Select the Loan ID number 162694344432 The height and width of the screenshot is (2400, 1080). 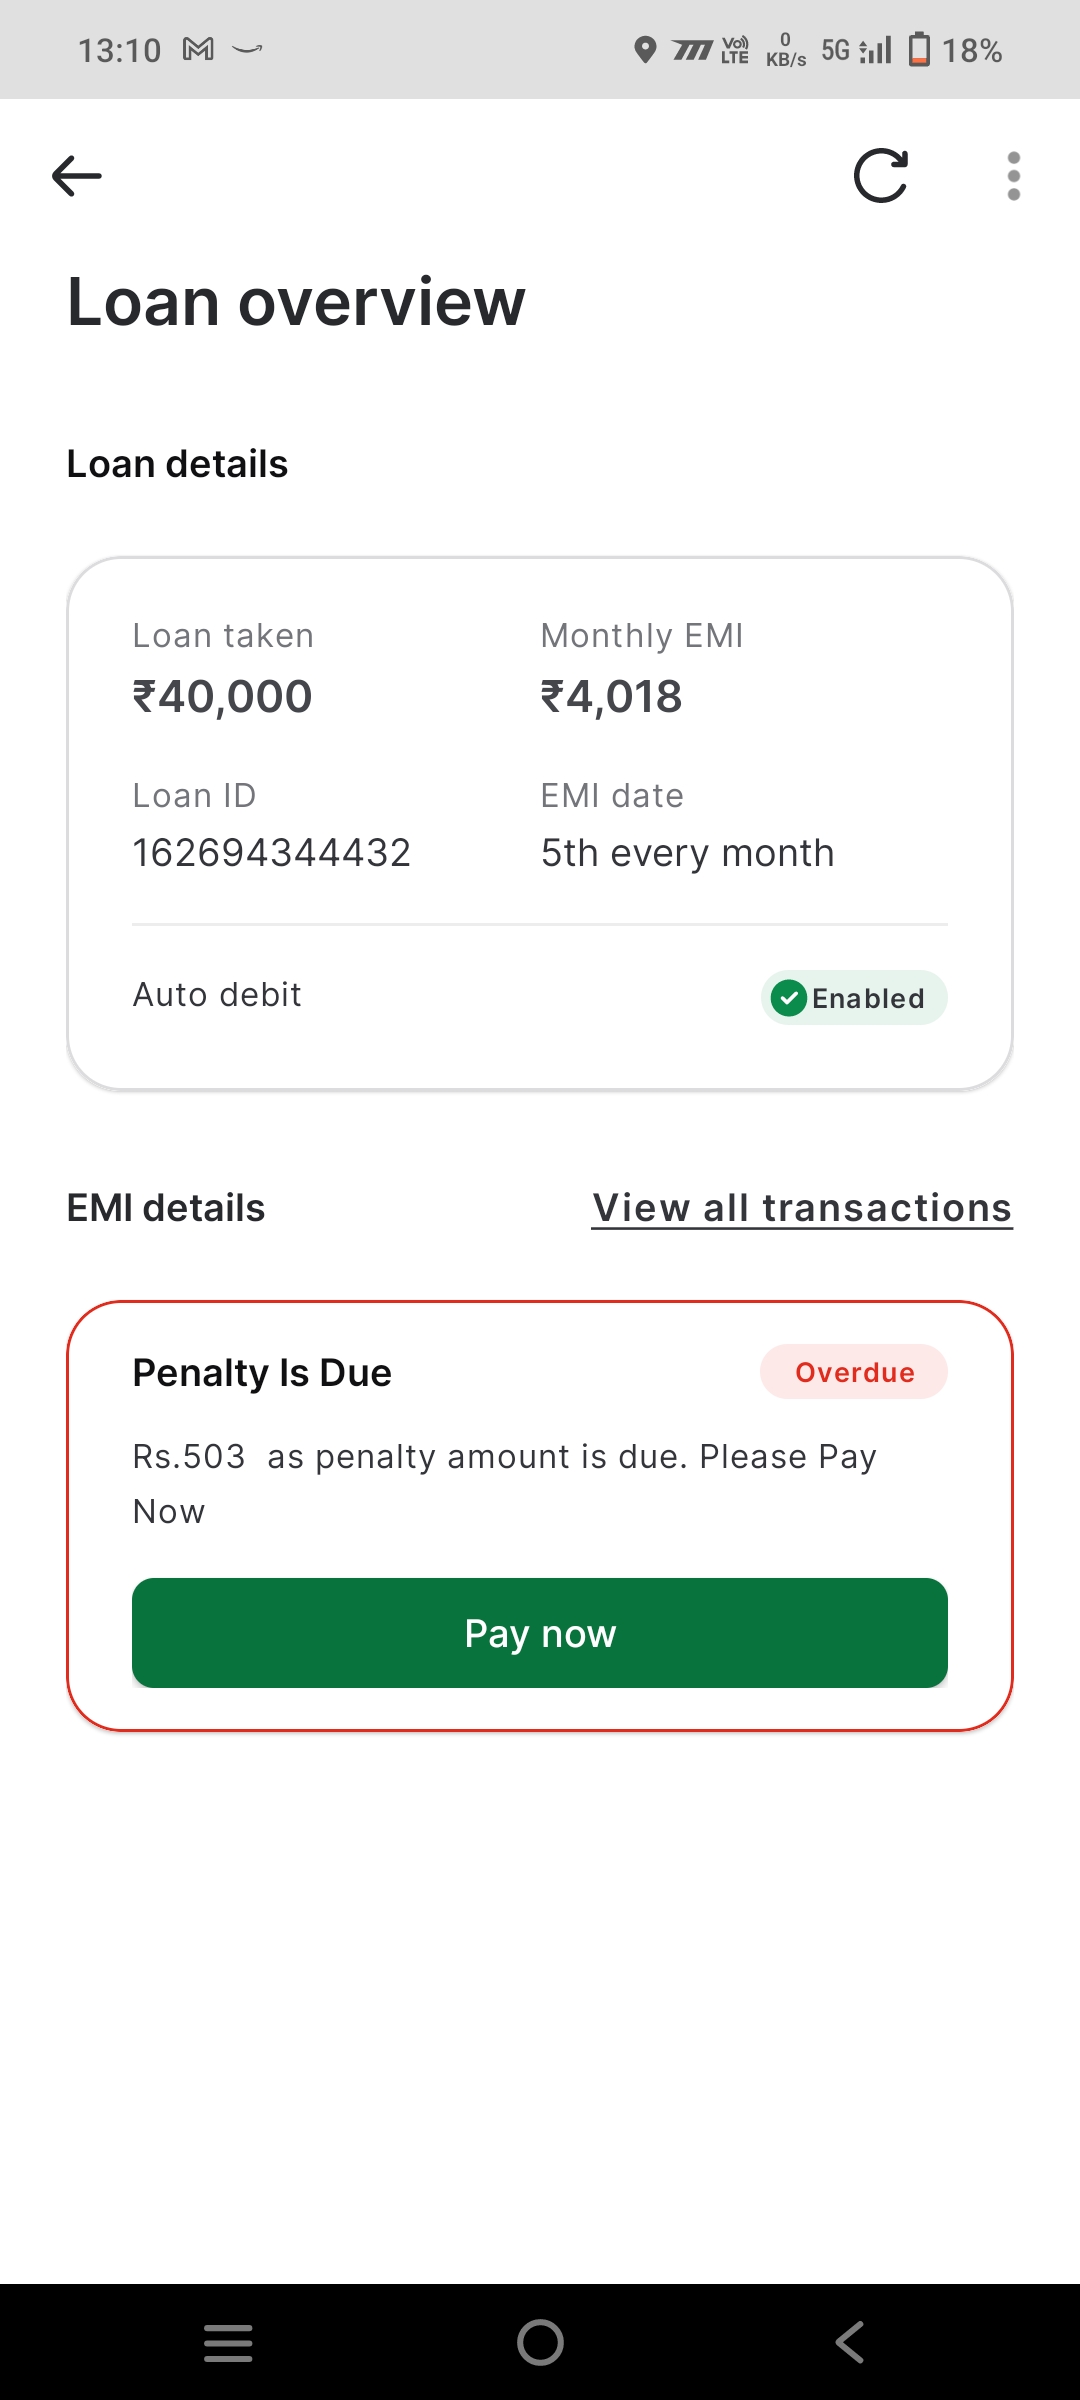pyautogui.click(x=272, y=853)
